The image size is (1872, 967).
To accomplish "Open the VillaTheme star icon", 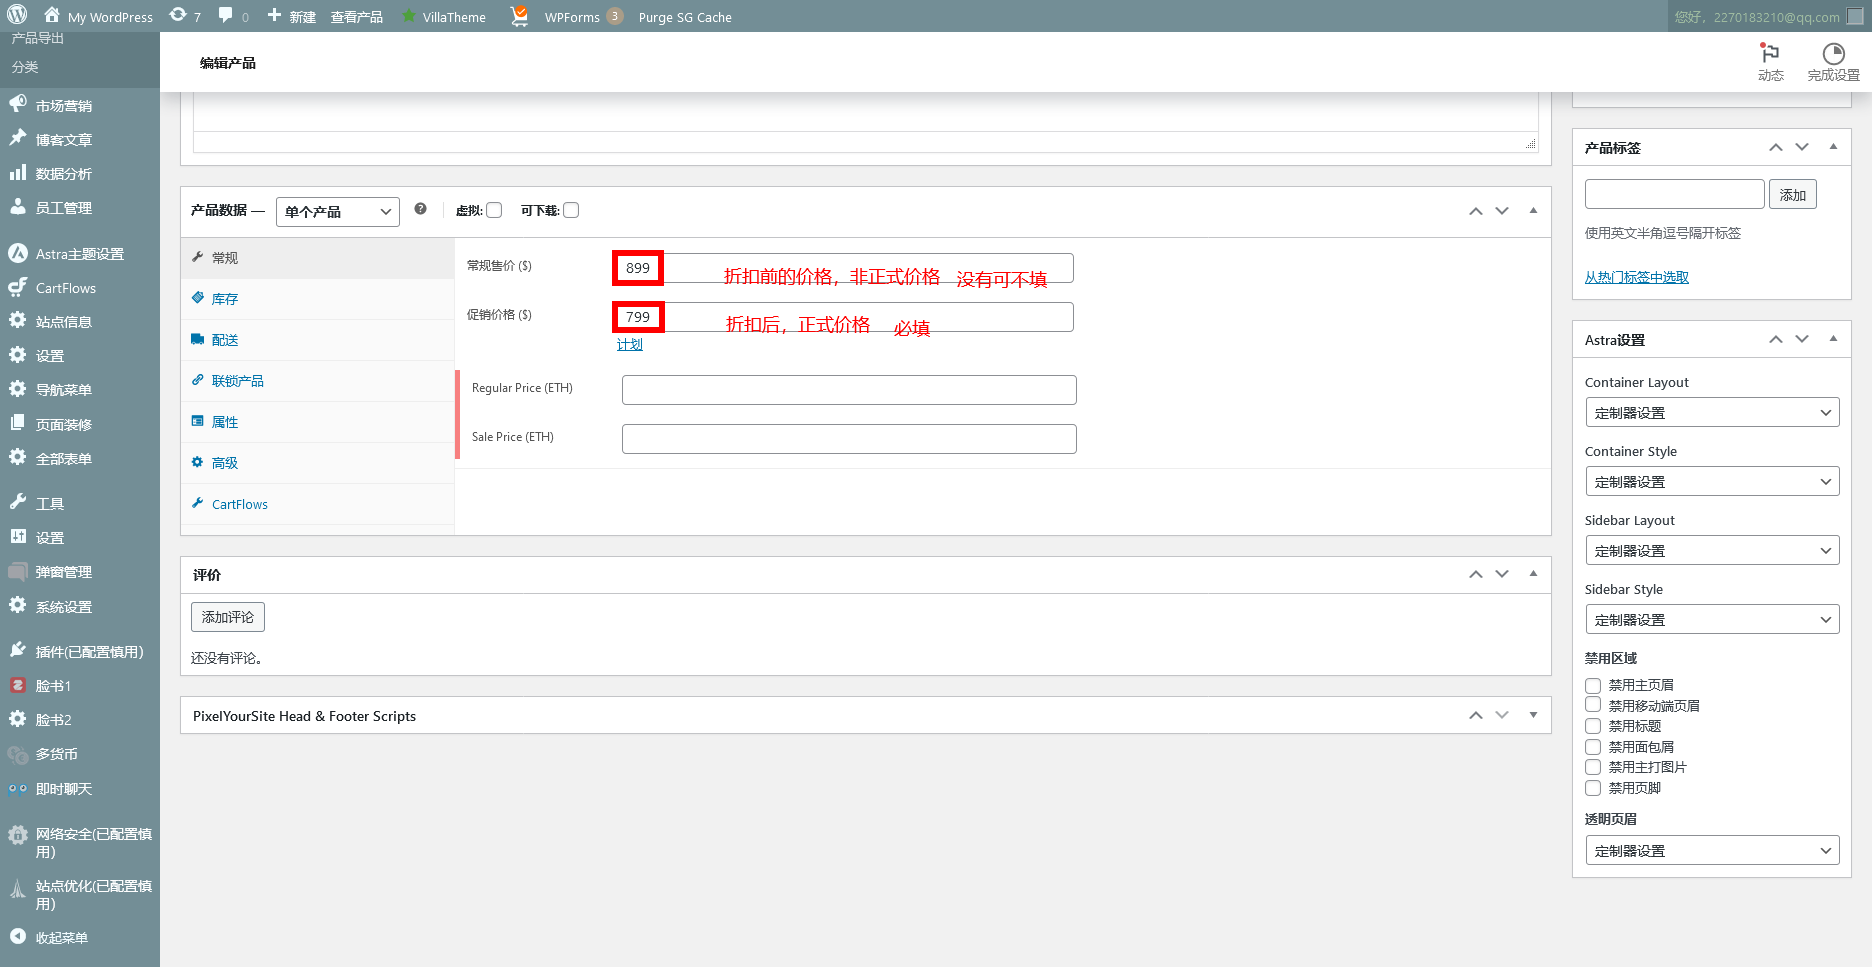I will coord(409,16).
